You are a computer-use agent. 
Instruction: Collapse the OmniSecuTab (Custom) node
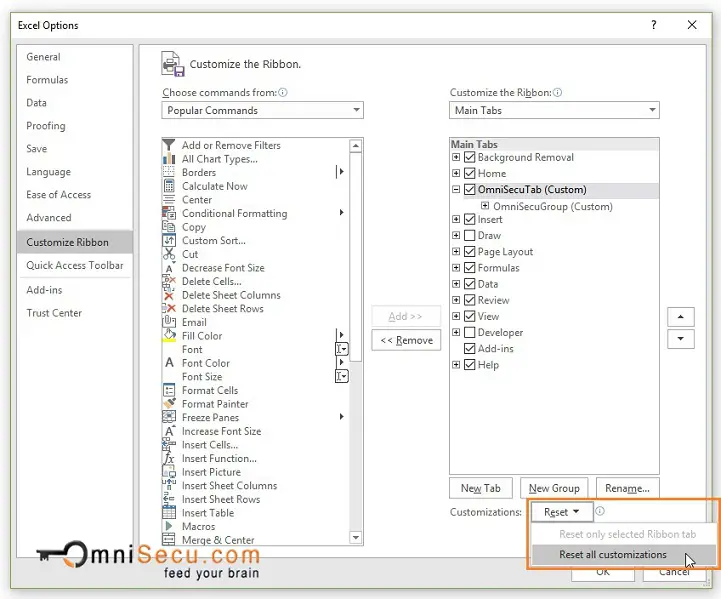[456, 189]
